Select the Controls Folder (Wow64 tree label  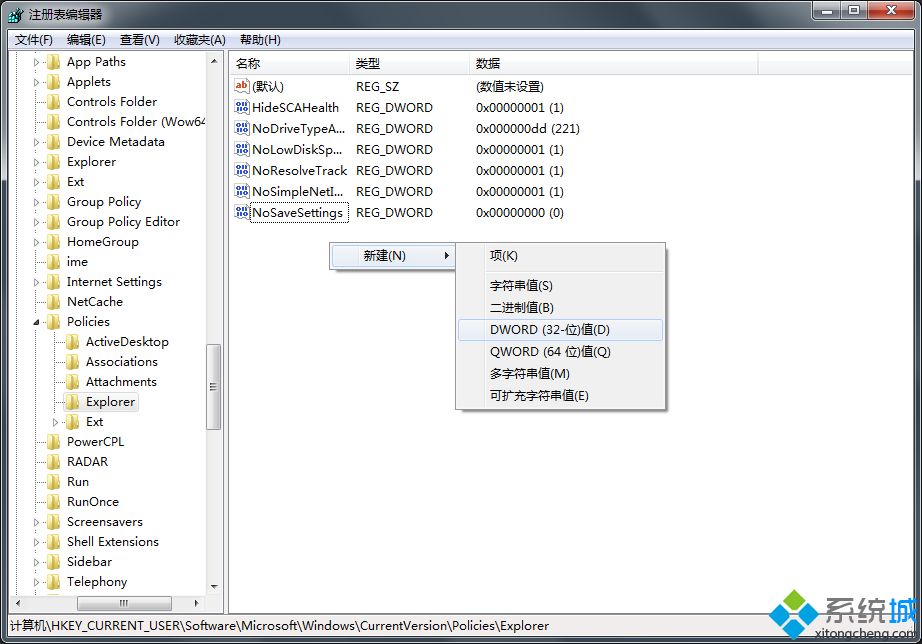click(x=136, y=122)
